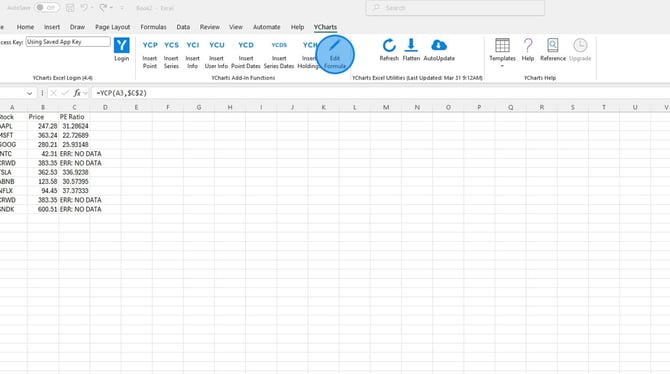
Task: Select the cell with price 94.45
Action: [43, 191]
